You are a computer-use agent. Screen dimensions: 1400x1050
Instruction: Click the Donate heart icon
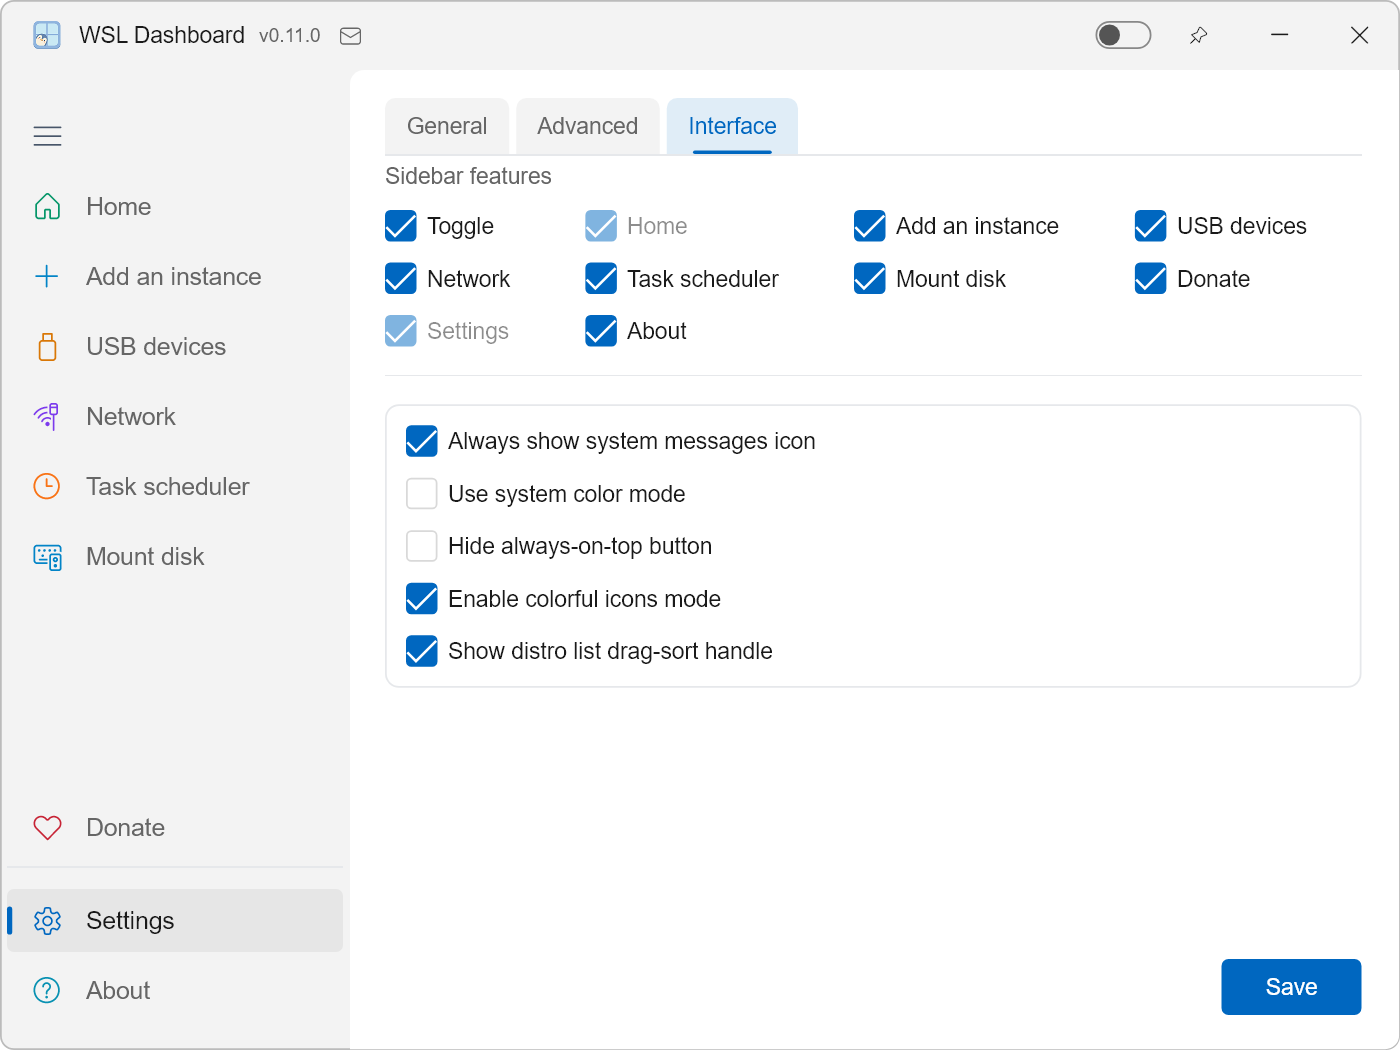(x=47, y=828)
